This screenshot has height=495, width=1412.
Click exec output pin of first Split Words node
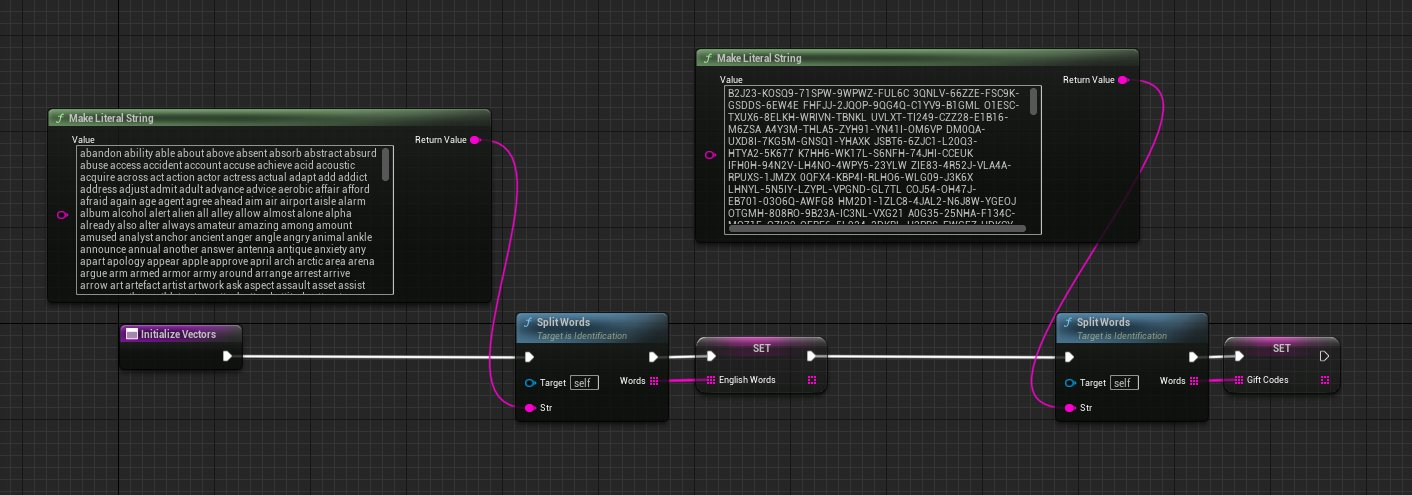[x=654, y=356]
